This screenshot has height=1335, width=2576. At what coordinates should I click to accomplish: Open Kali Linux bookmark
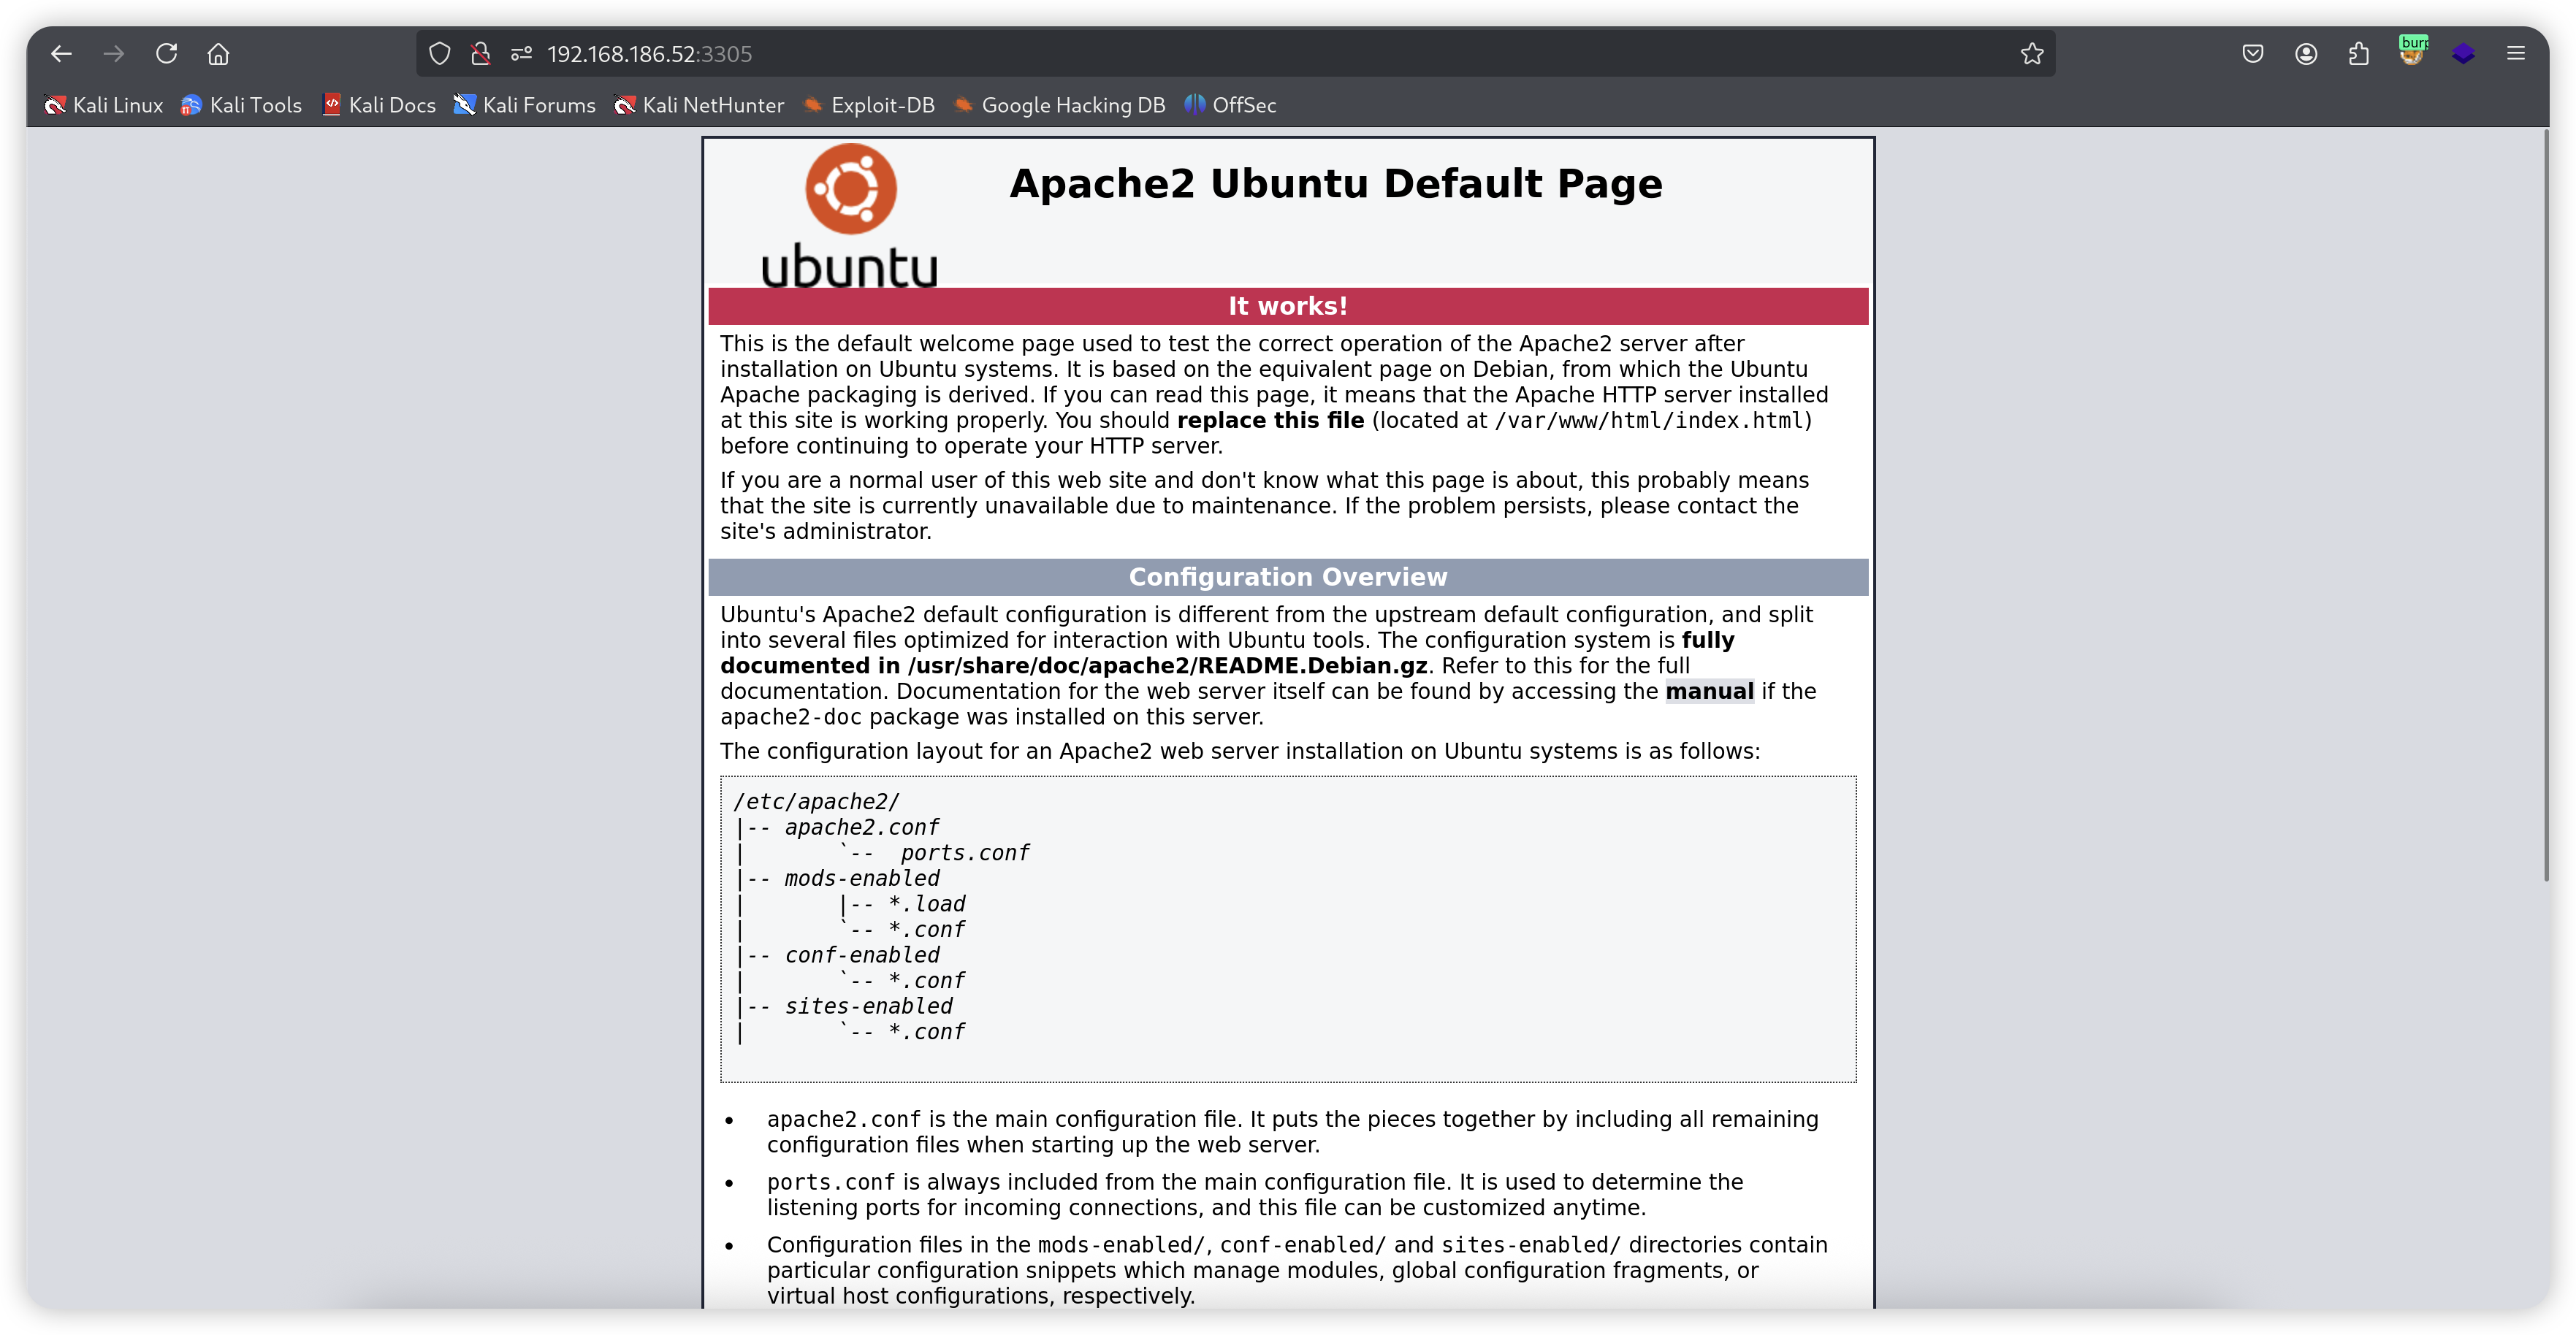point(104,105)
